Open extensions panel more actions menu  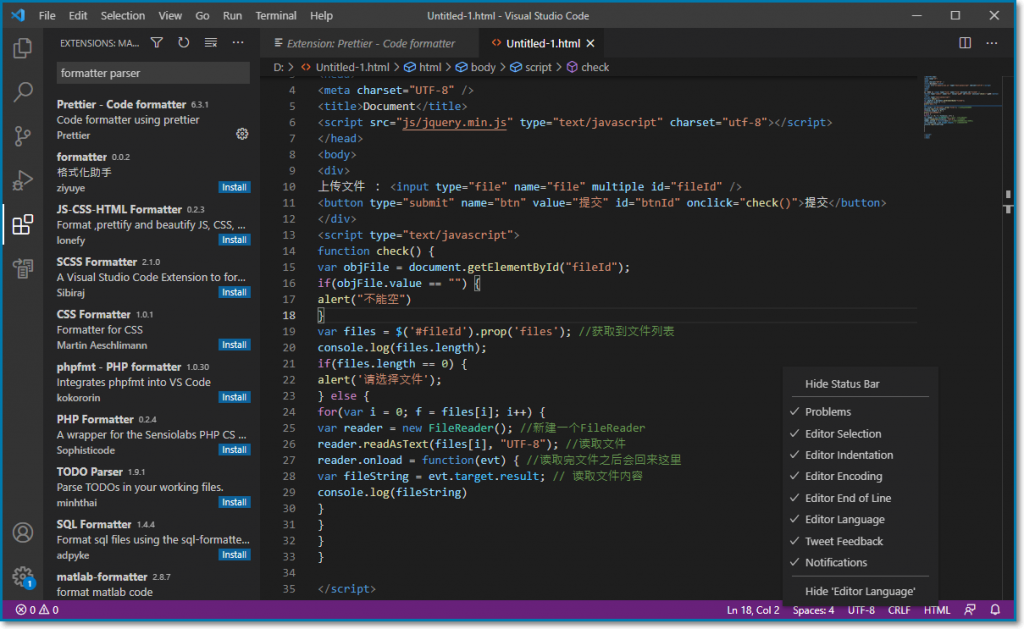click(238, 43)
